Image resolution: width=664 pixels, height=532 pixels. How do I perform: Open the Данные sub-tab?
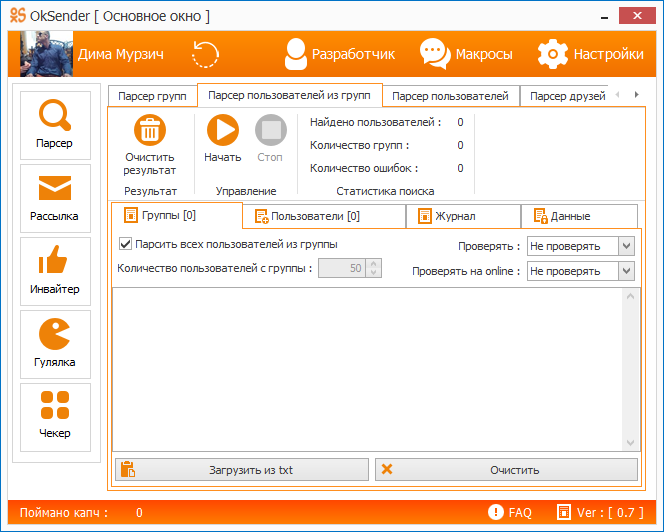click(579, 216)
